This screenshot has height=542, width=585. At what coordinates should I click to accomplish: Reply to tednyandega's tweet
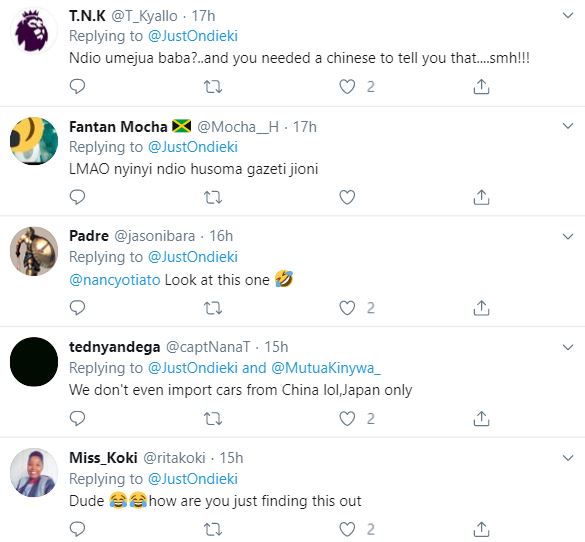pyautogui.click(x=77, y=419)
